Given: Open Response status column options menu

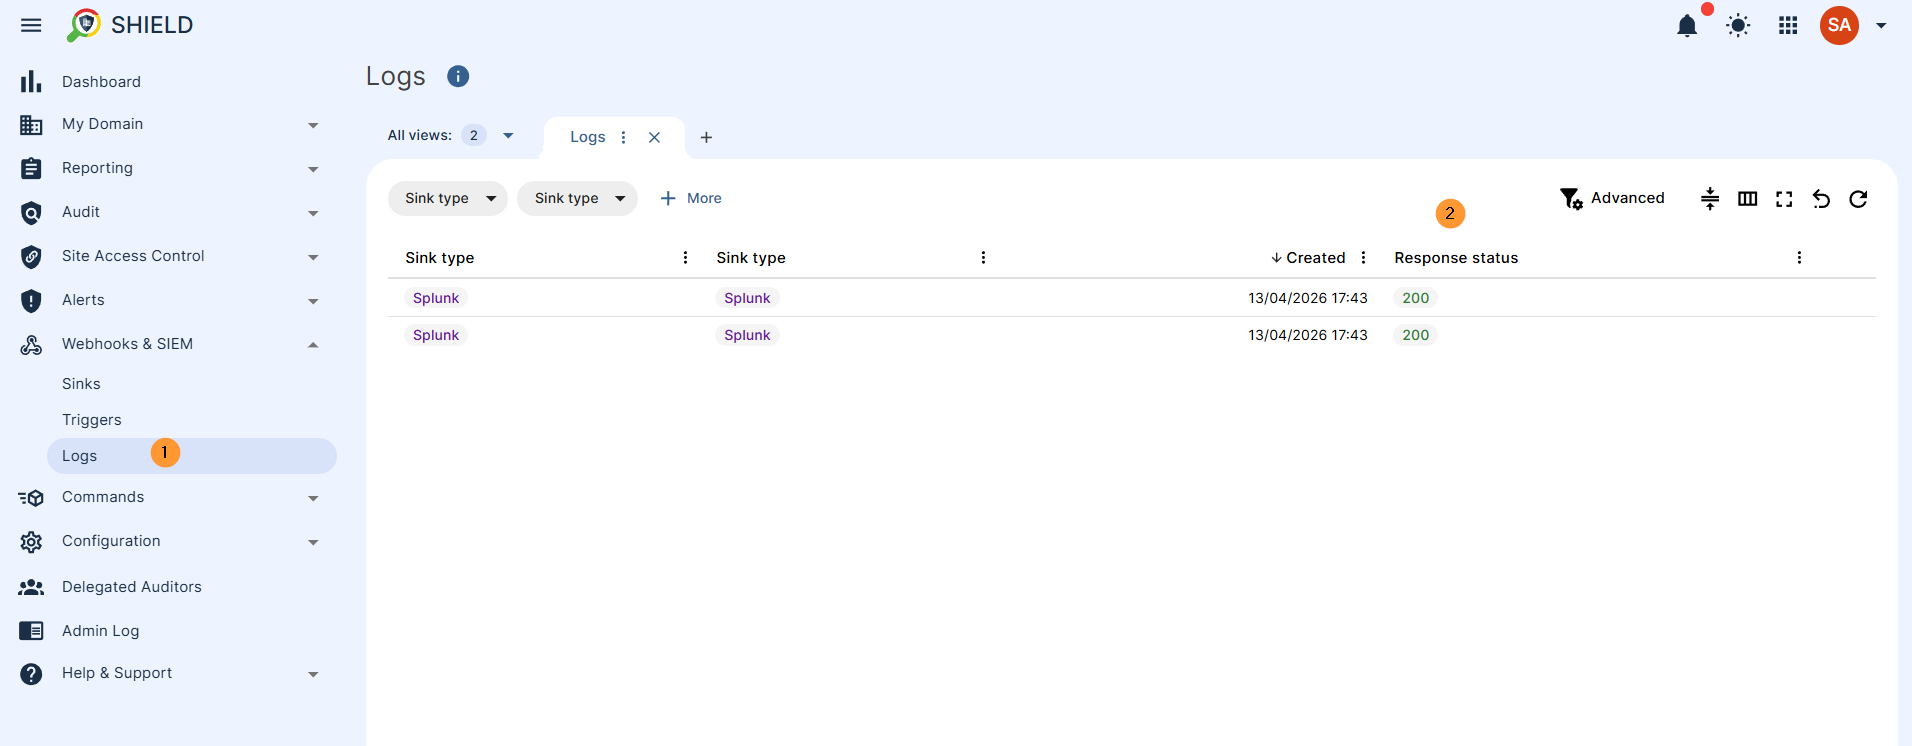Looking at the screenshot, I should tap(1799, 258).
